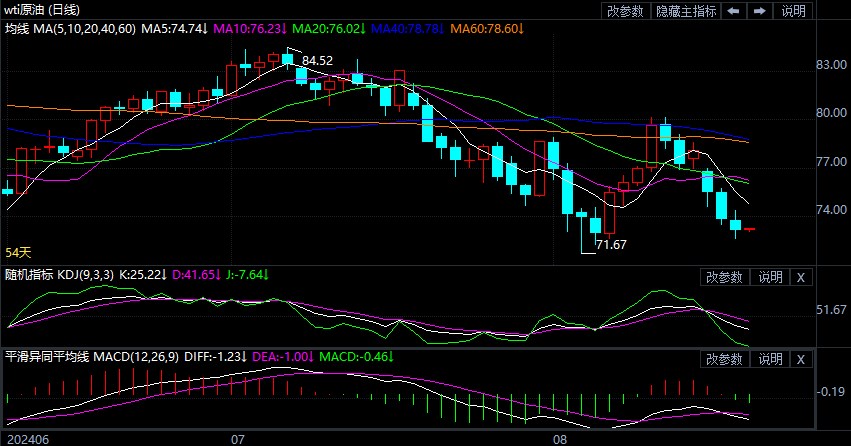Open 改参数 for the MA main chart
This screenshot has height=446, width=851.
tap(626, 12)
